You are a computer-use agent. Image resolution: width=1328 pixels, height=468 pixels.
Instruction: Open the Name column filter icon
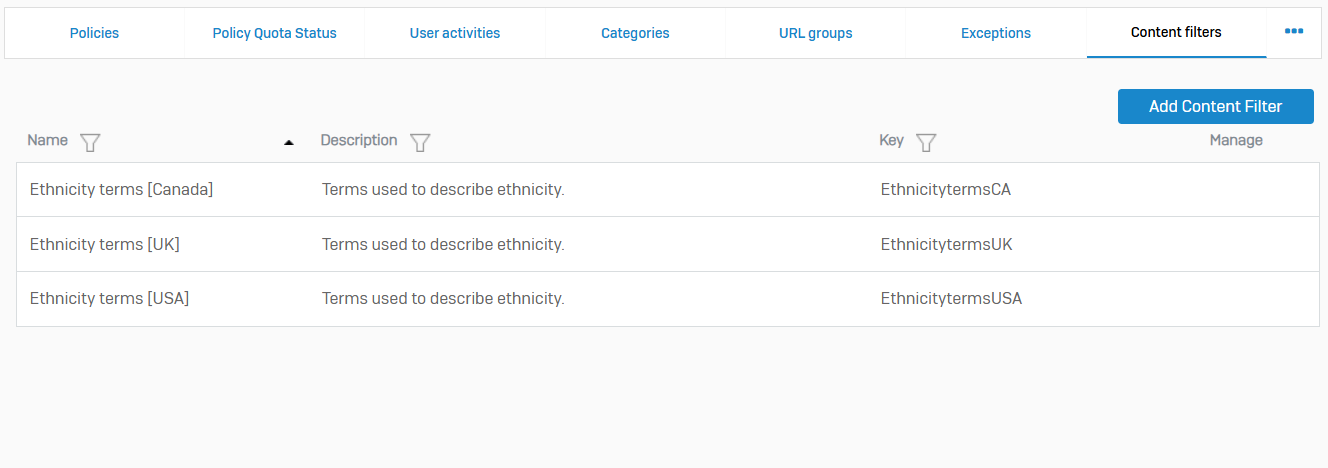(90, 142)
